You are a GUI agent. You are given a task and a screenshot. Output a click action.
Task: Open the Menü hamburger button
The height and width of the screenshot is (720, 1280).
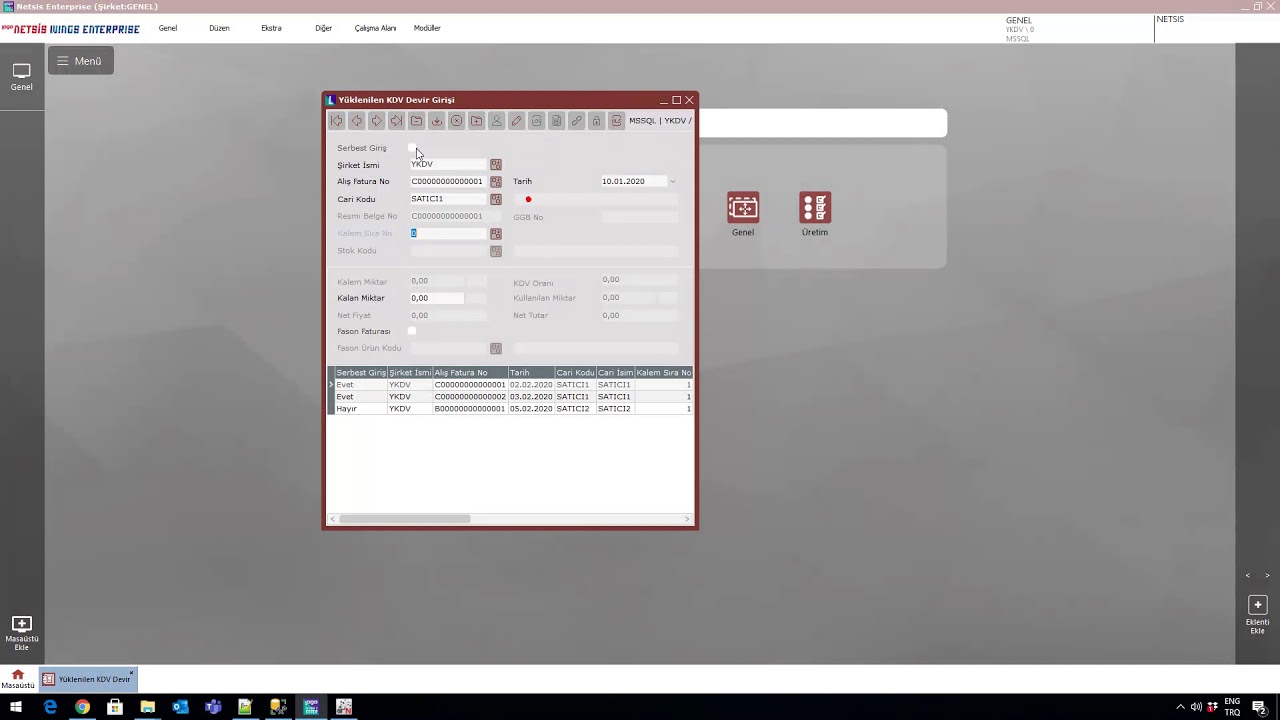click(x=80, y=61)
